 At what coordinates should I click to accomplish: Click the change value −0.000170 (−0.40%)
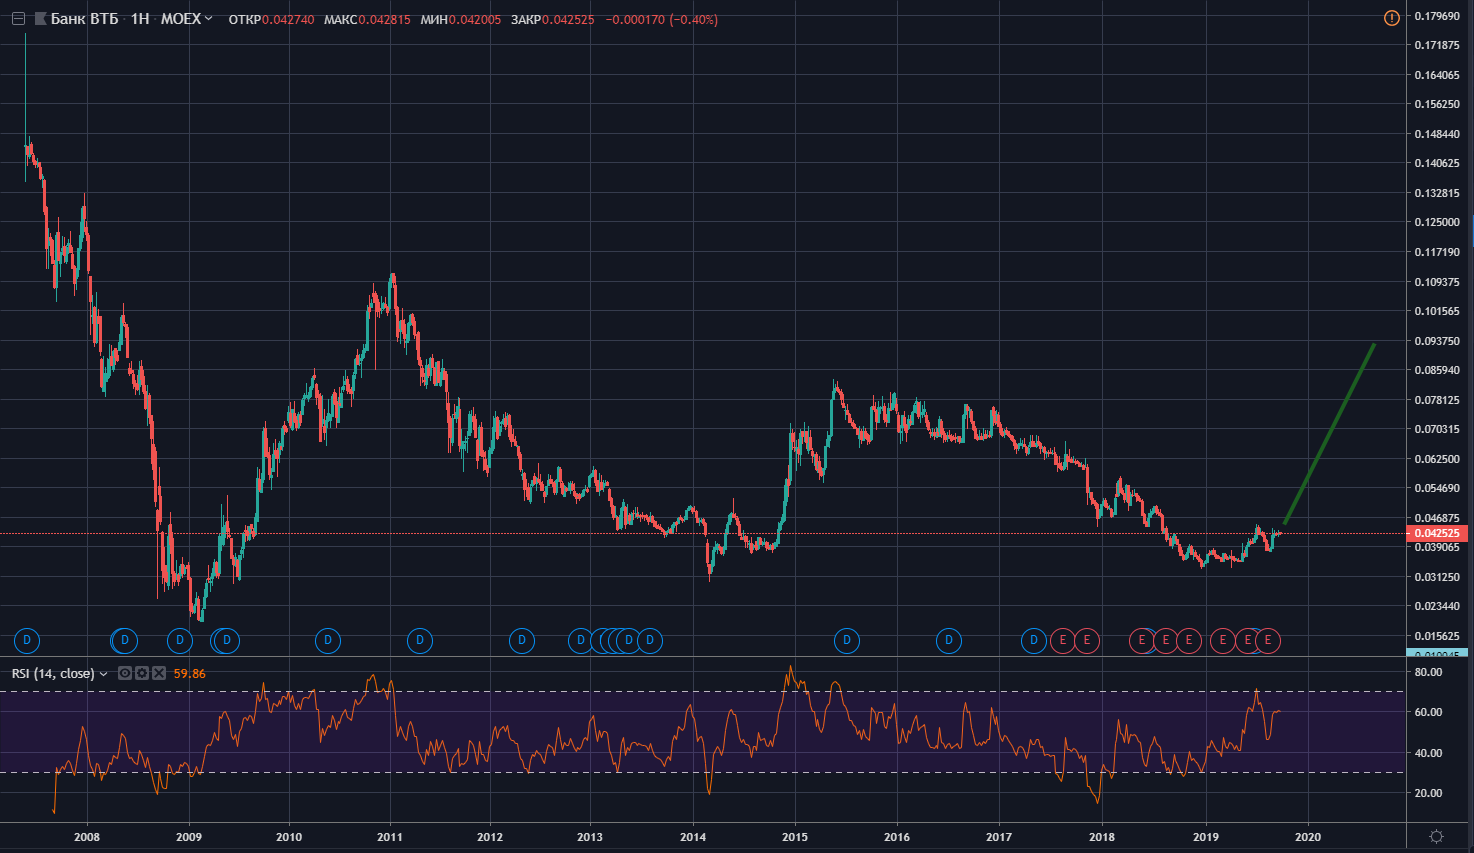coord(662,19)
